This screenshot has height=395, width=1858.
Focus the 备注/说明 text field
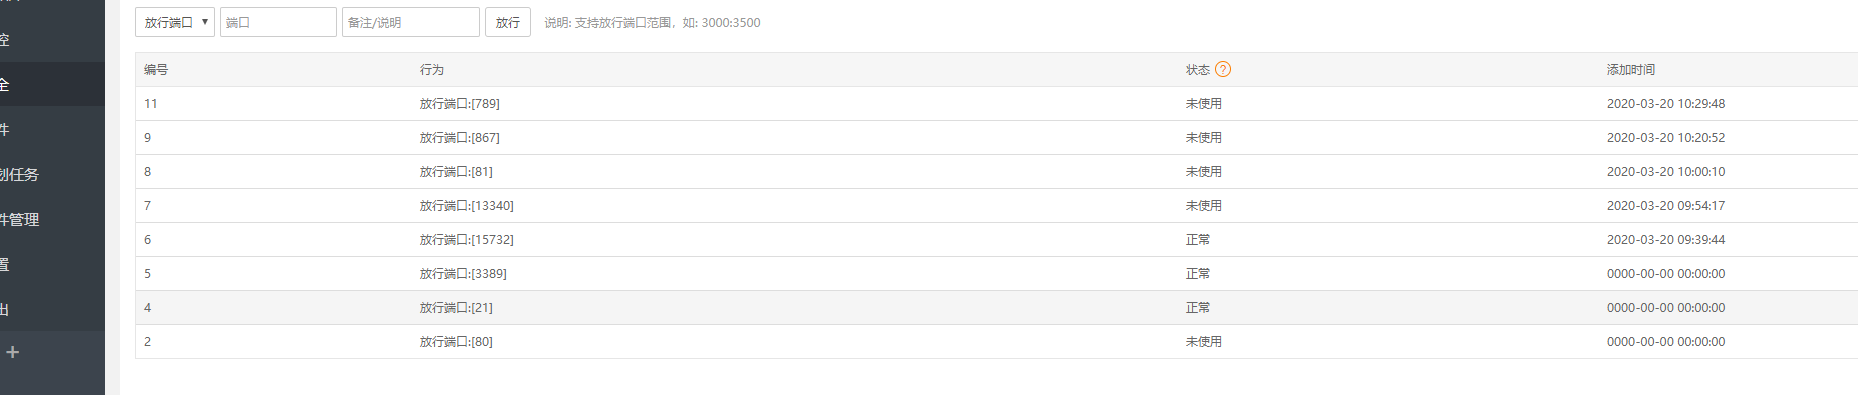click(x=411, y=22)
